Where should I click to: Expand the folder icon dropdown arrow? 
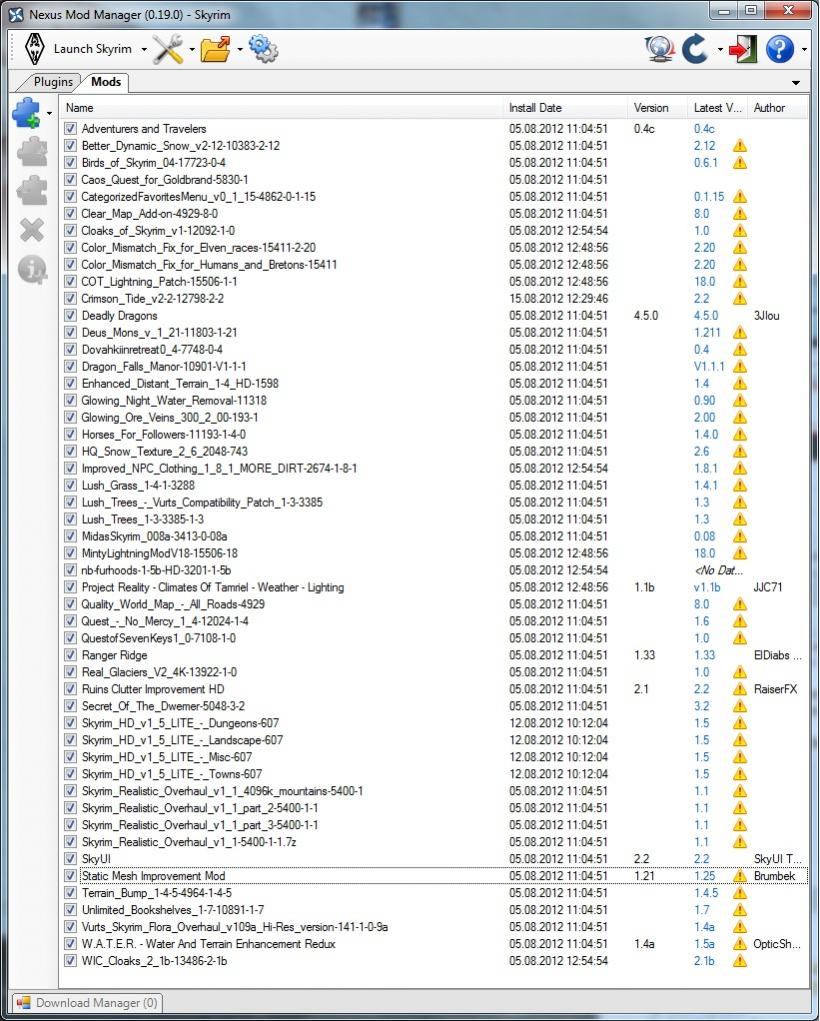pyautogui.click(x=240, y=49)
